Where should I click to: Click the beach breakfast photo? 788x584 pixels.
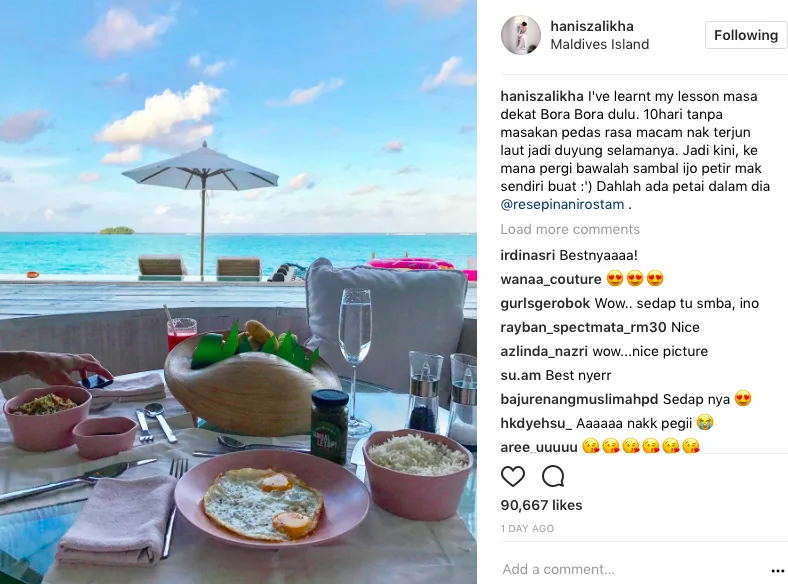(238, 292)
